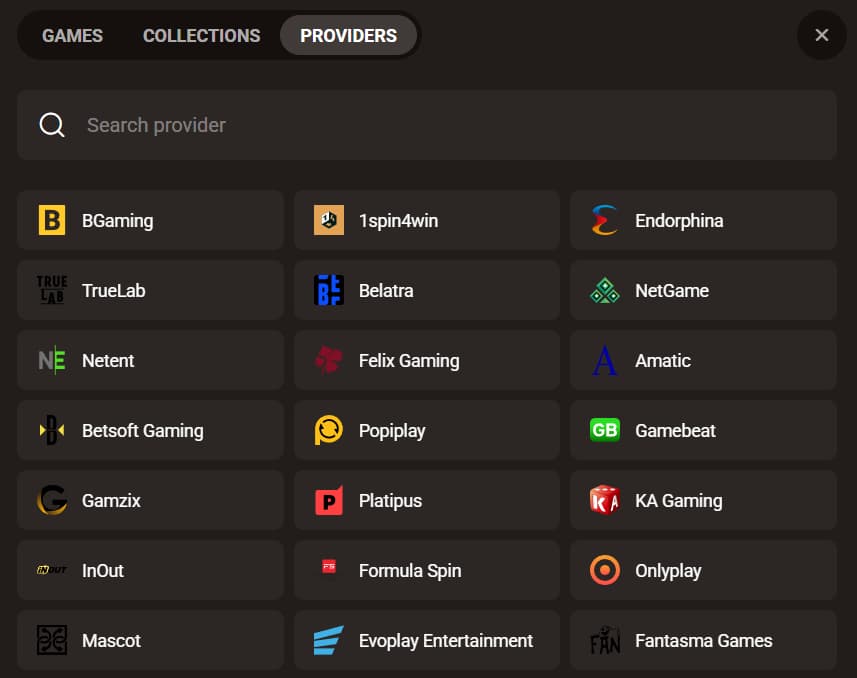Image resolution: width=857 pixels, height=678 pixels.
Task: Select the Onlyplay provider name text
Action: click(668, 571)
